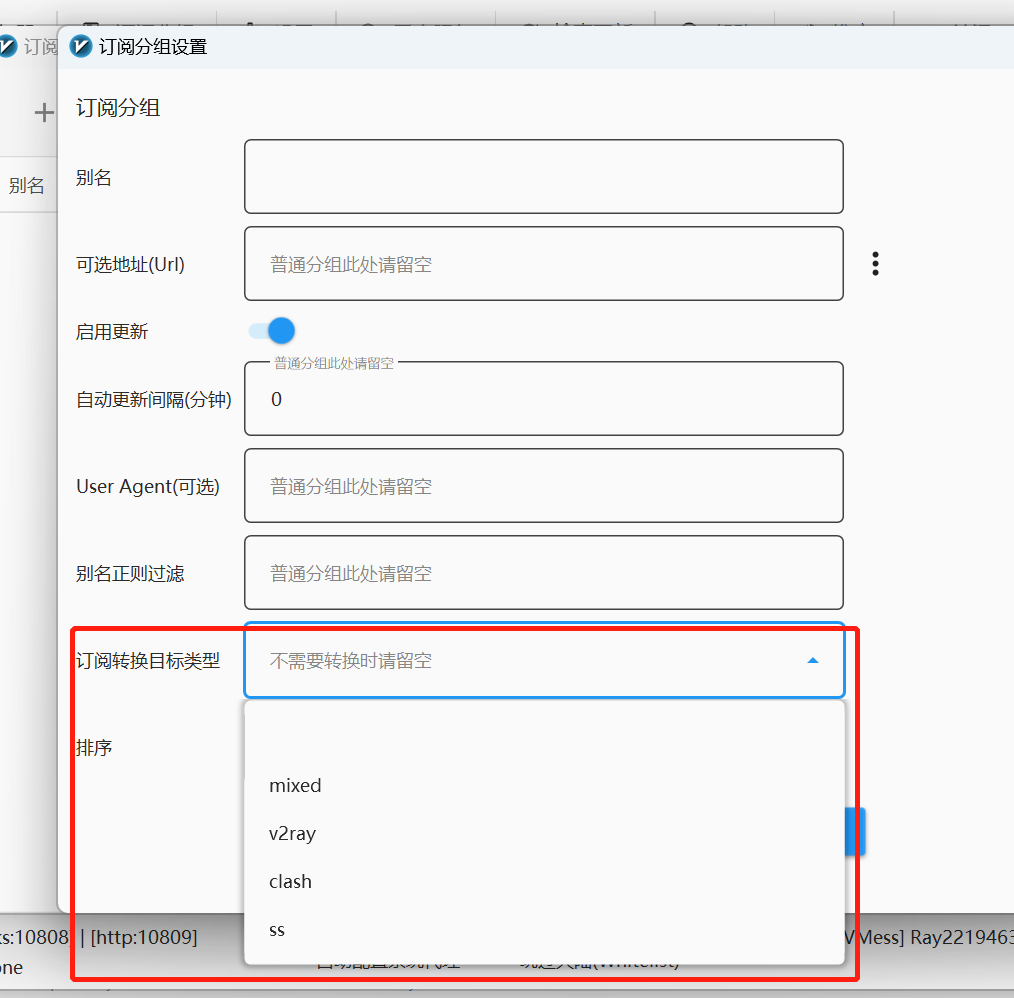Image resolution: width=1014 pixels, height=998 pixels.
Task: Select clash from the open dropdown
Action: tap(290, 881)
